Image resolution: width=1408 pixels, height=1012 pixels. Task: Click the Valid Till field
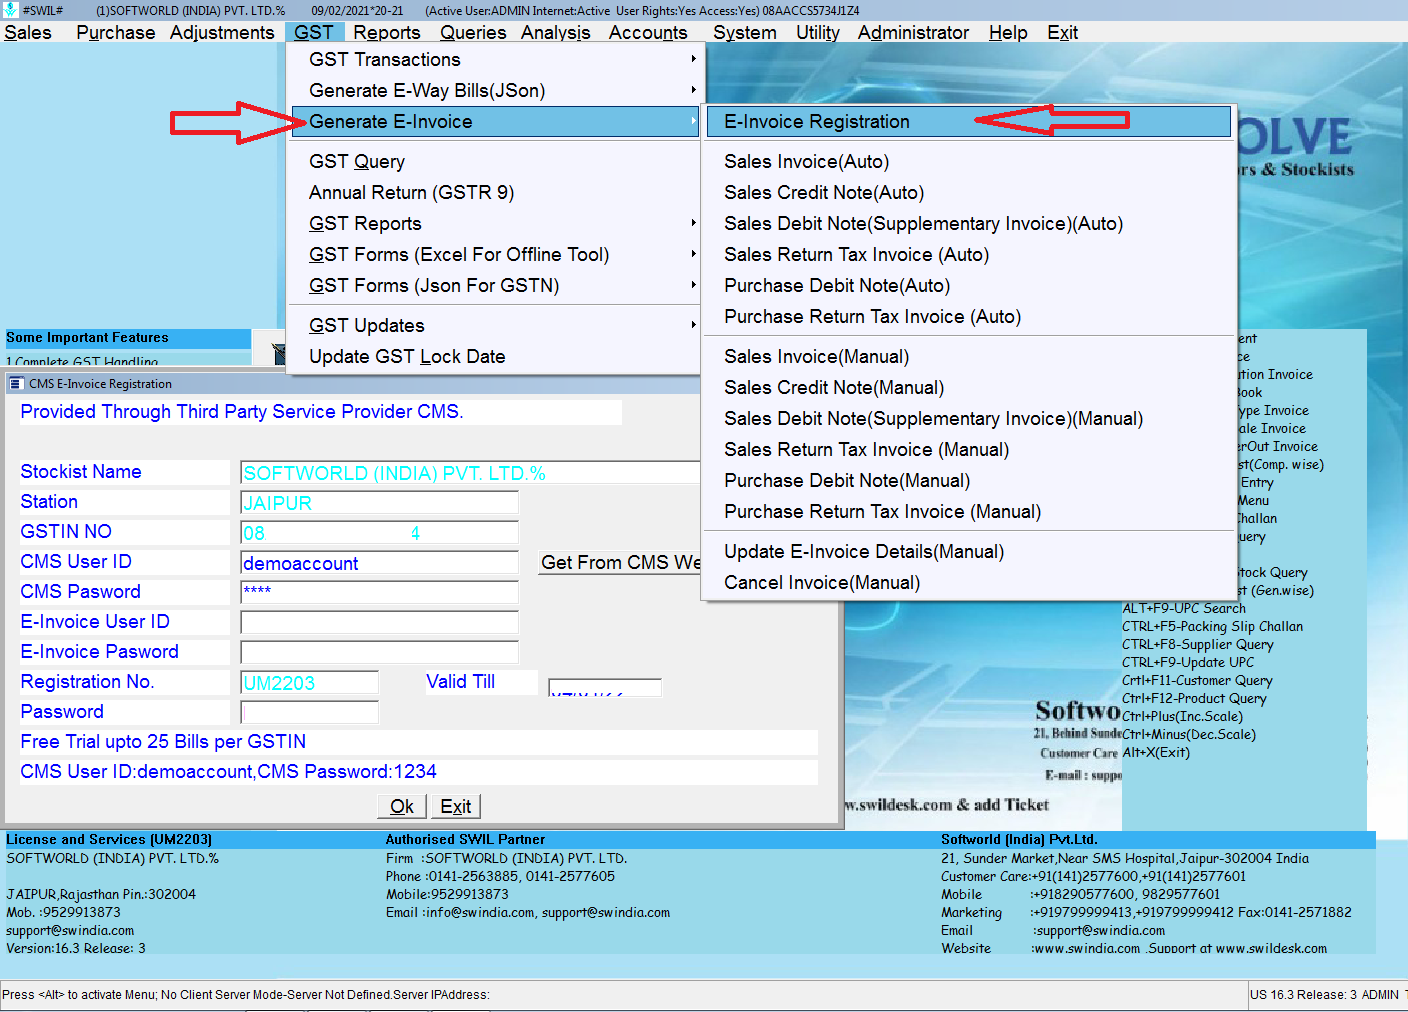(605, 688)
